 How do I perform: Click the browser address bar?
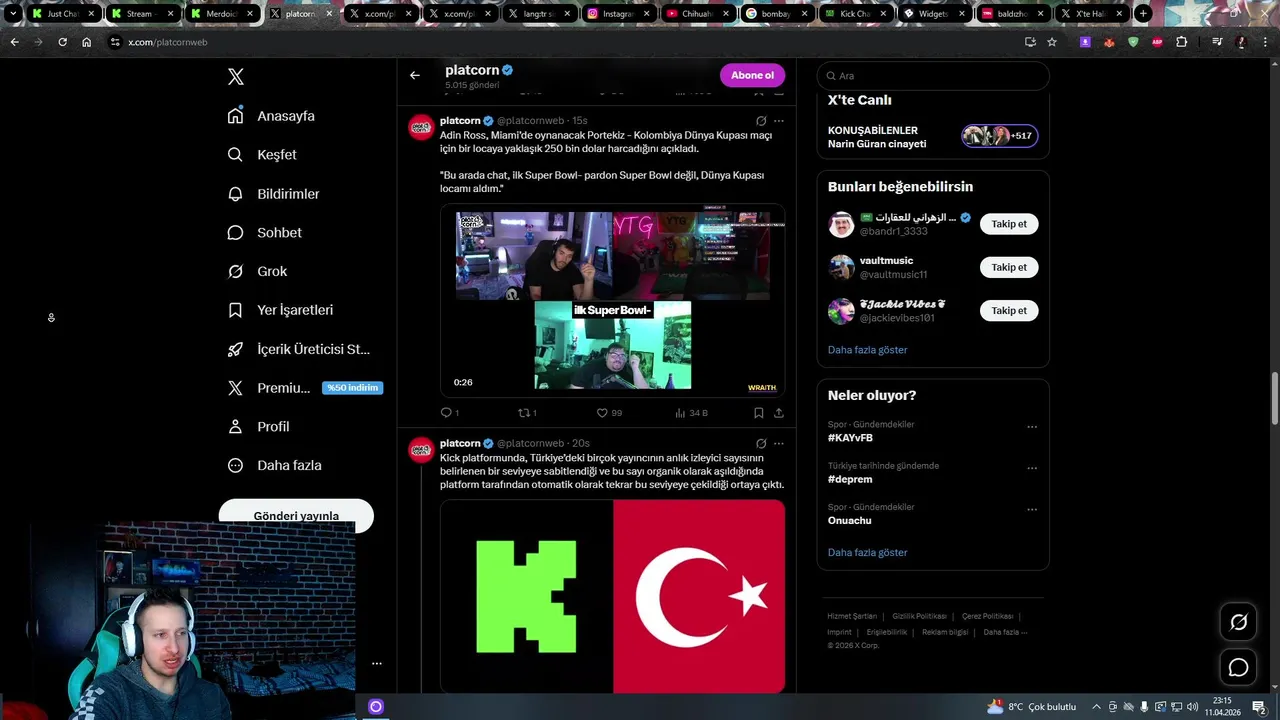(560, 42)
